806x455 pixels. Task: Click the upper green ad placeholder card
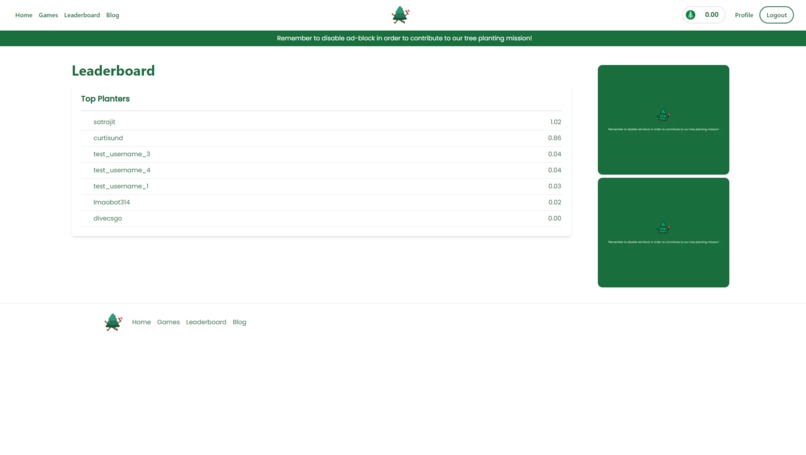tap(663, 120)
